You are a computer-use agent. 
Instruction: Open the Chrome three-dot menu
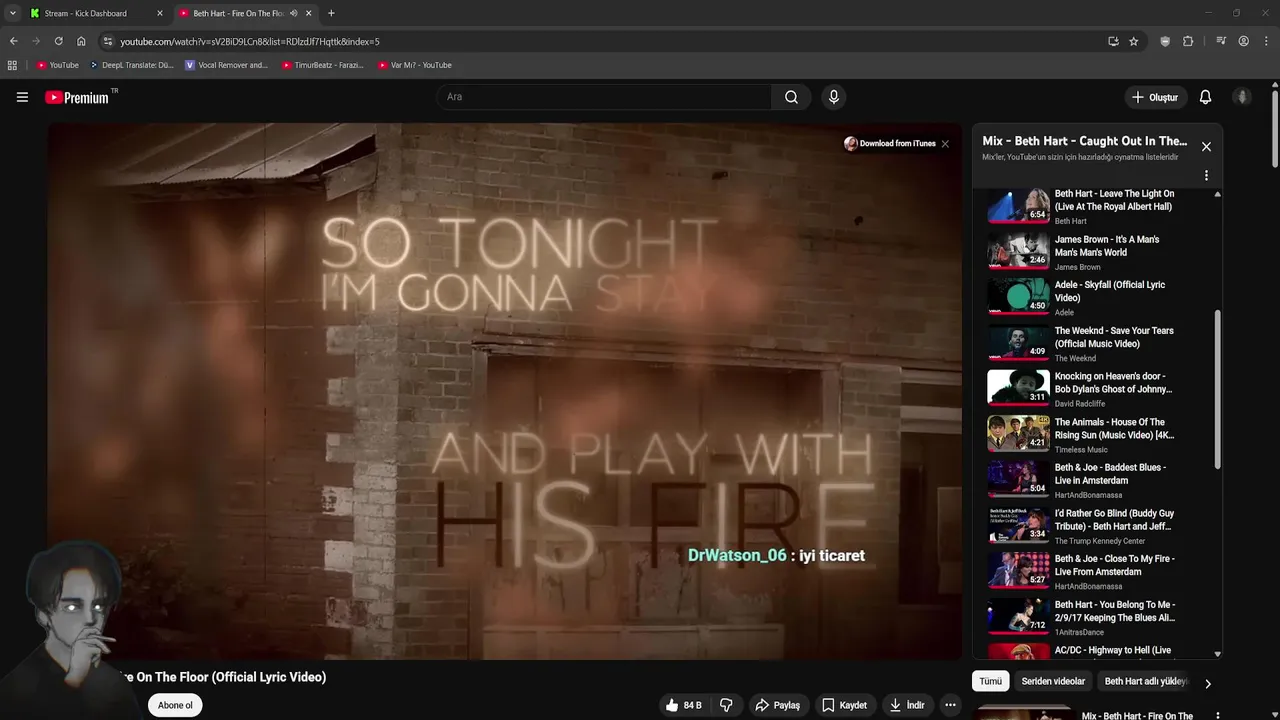click(x=1265, y=41)
